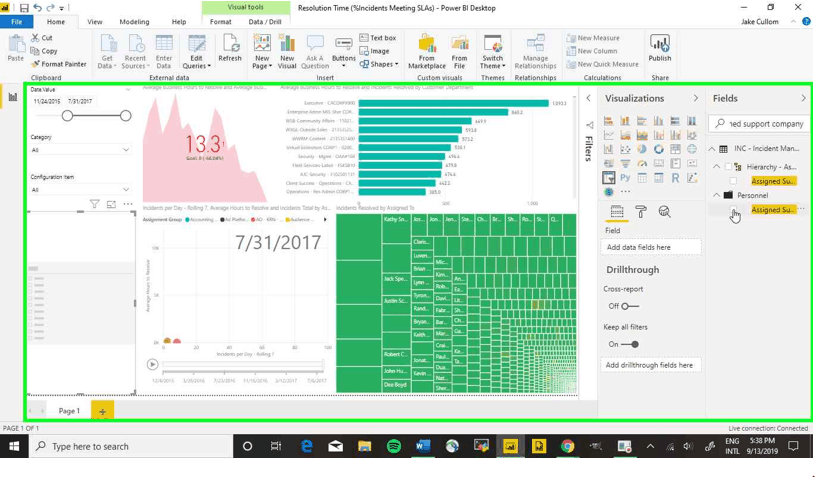Screen dimensions: 815x477
Task: Check the Hierarchy field checkbox
Action: (728, 167)
